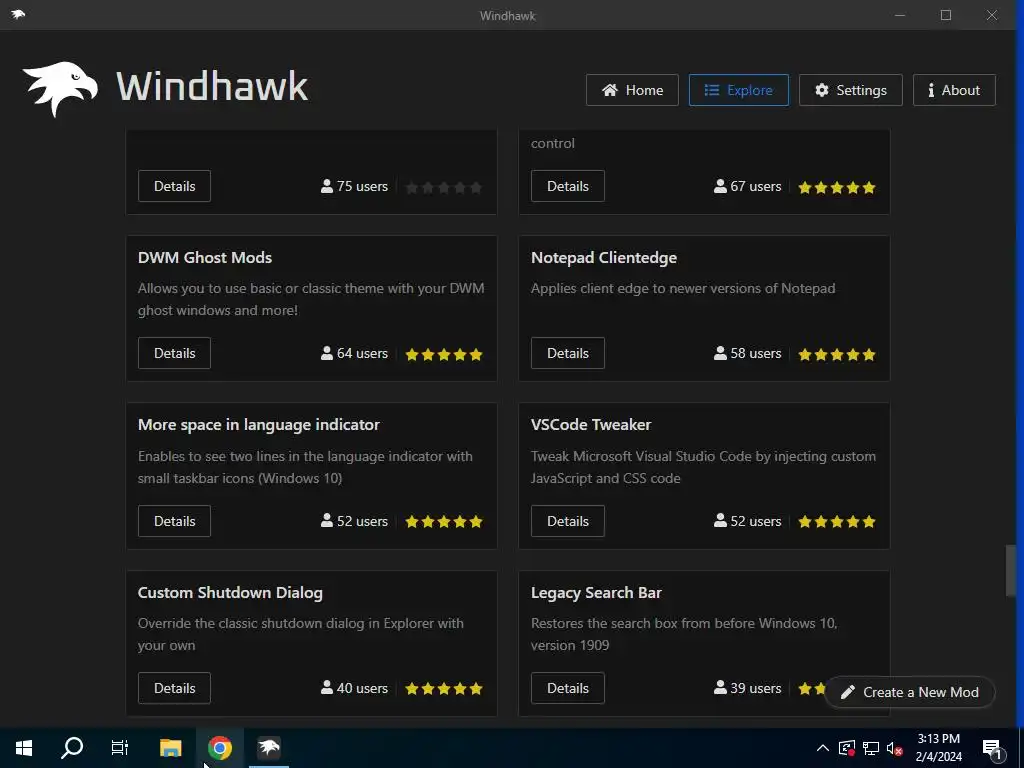Open the Settings page
Viewport: 1024px width, 768px height.
click(x=850, y=90)
